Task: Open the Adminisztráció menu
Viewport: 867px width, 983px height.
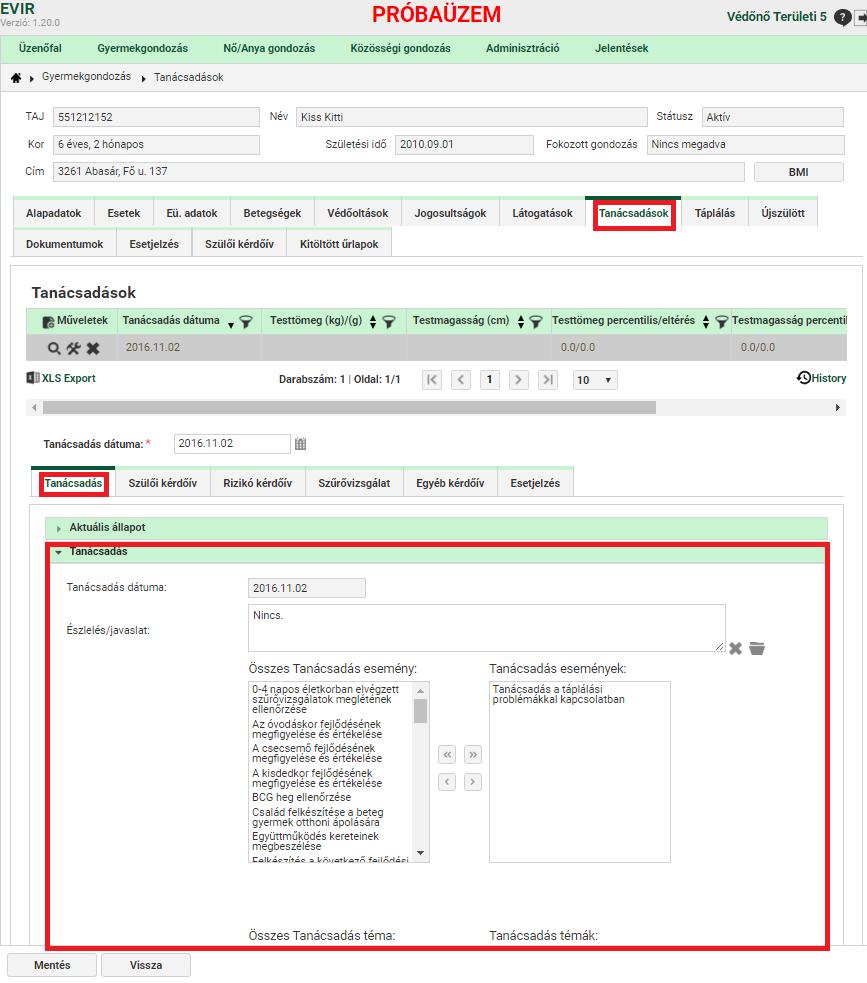Action: 522,48
